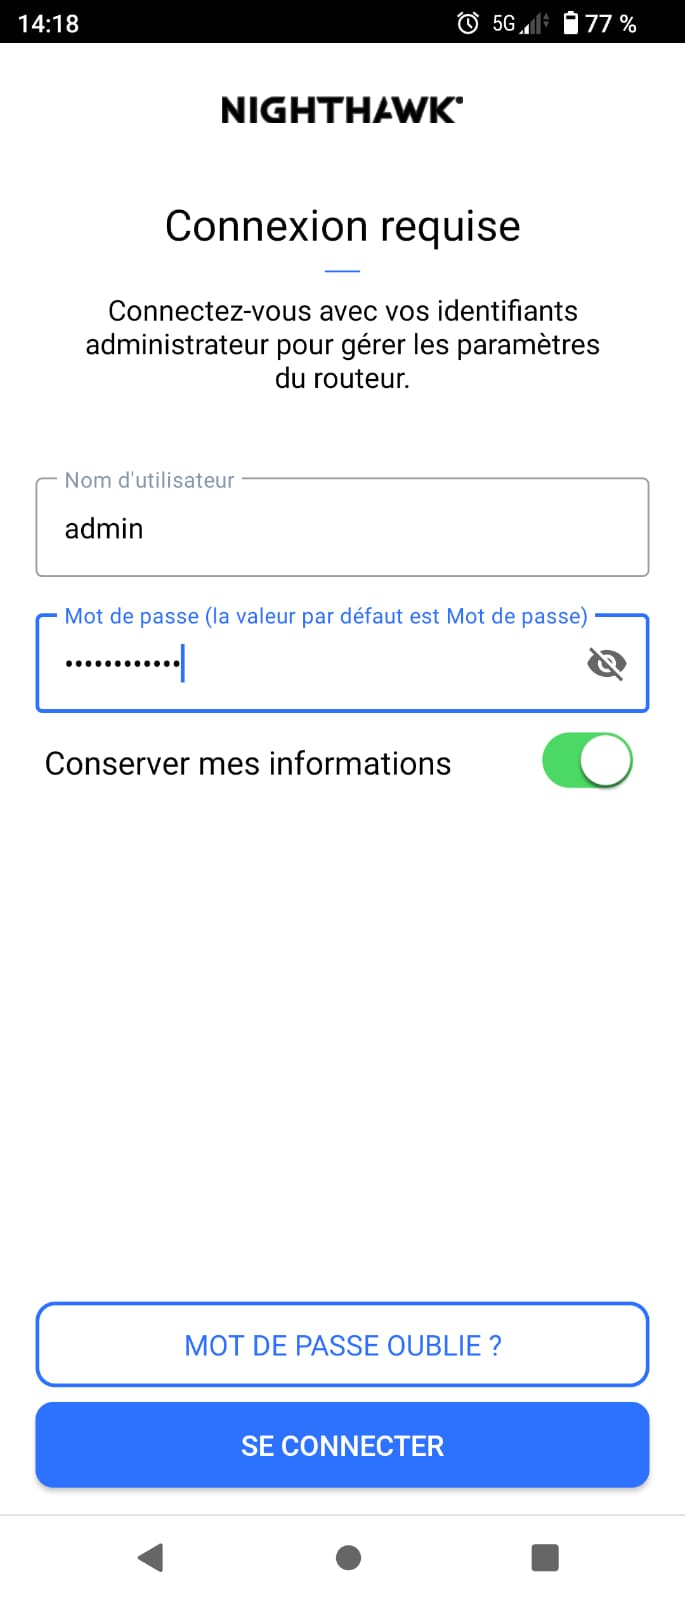Viewport: 685px width, 1600px height.
Task: Open recent apps with square button
Action: click(x=545, y=1557)
